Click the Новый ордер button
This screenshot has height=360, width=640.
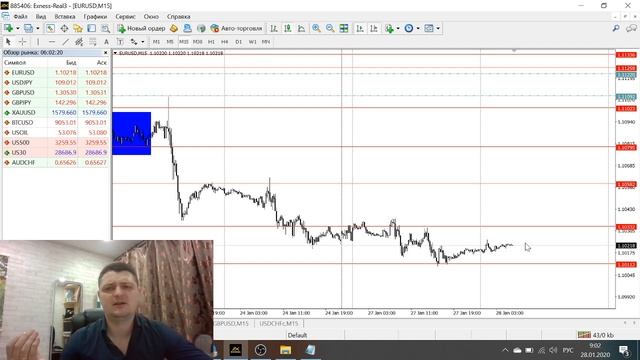141,28
